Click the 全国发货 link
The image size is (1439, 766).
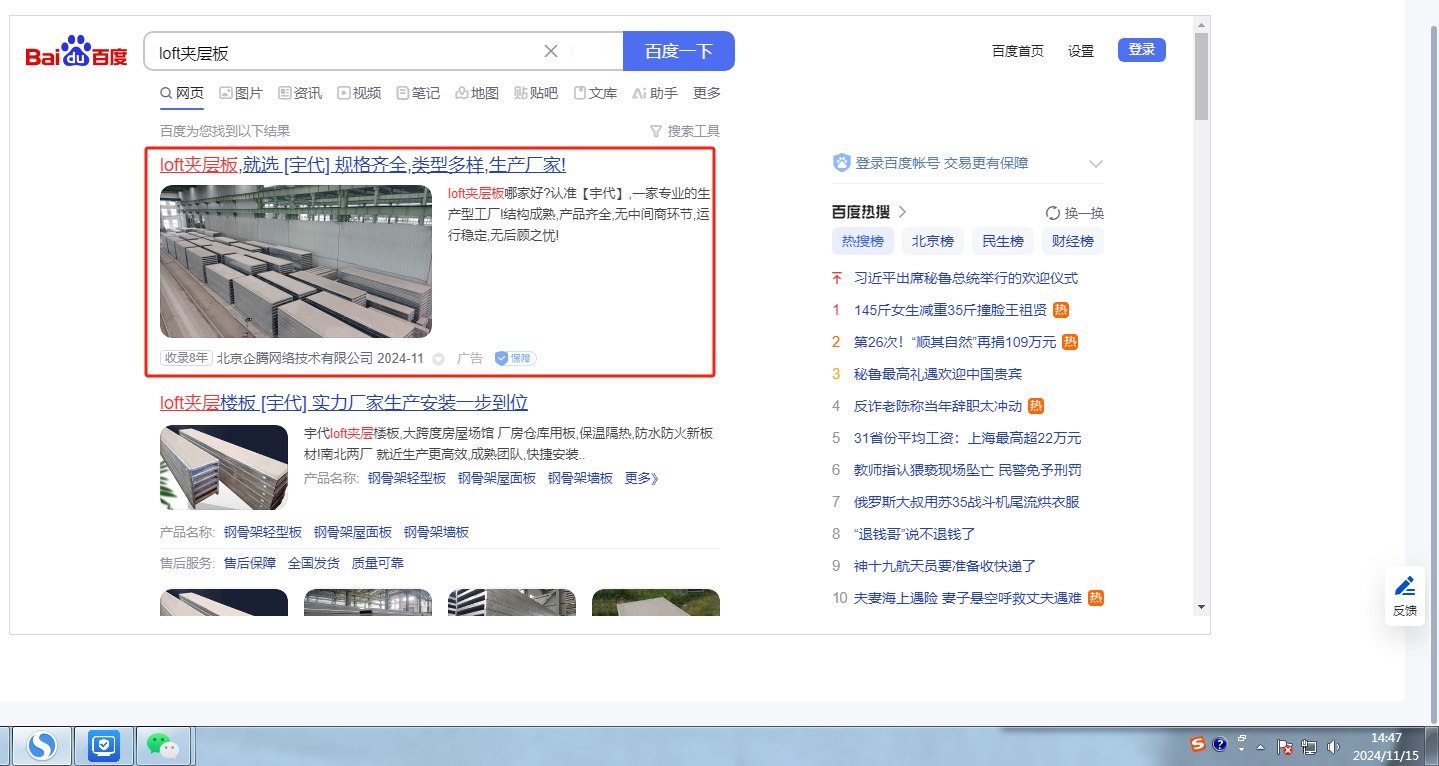(314, 563)
